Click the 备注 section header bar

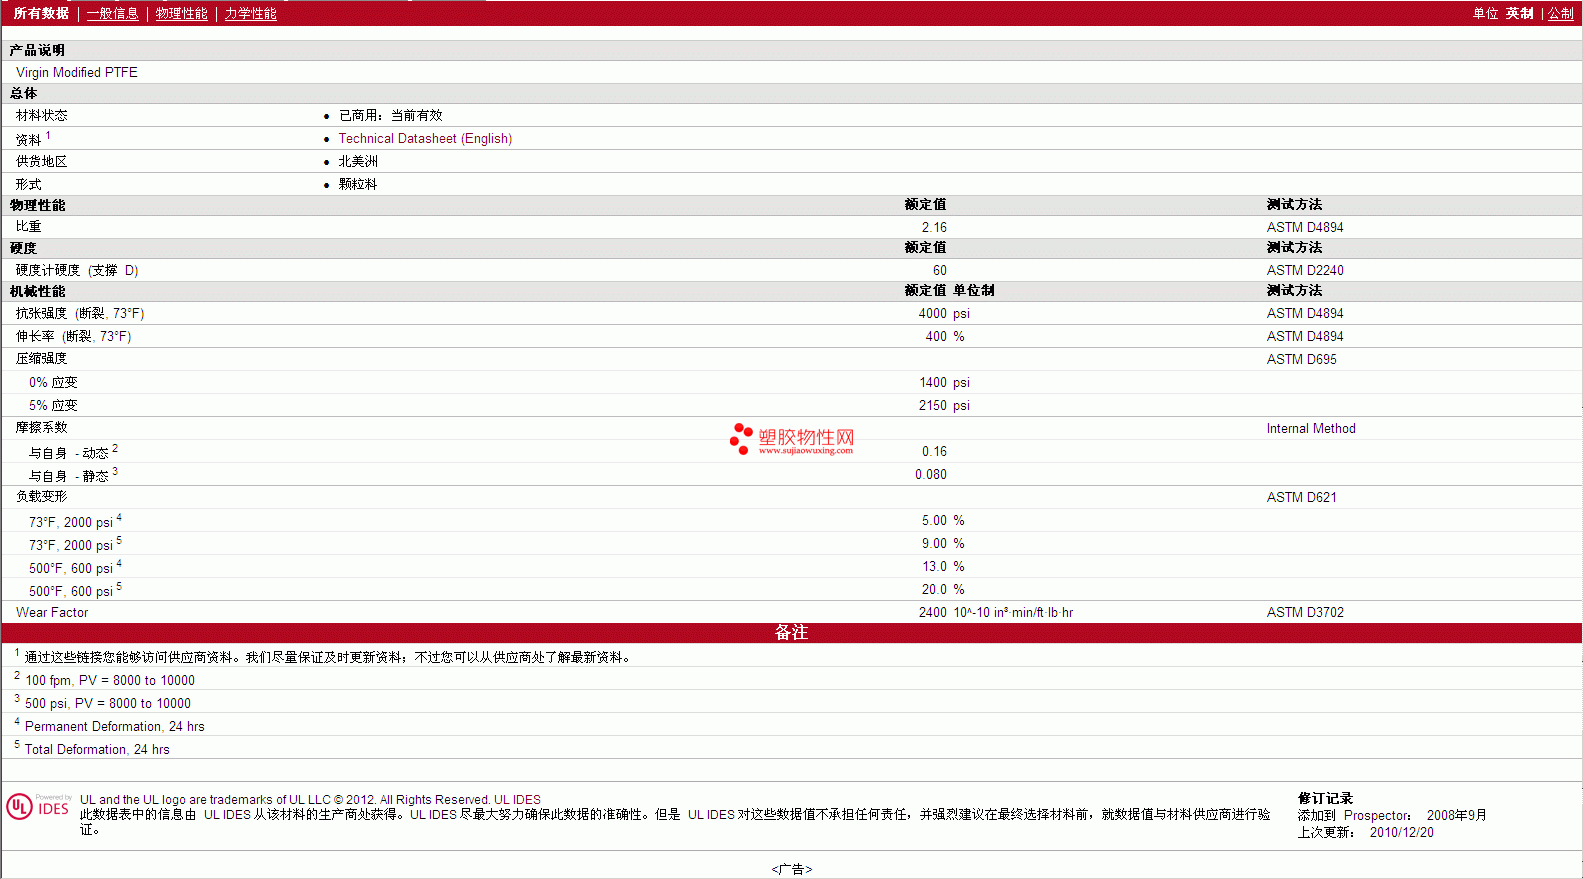[x=791, y=632]
